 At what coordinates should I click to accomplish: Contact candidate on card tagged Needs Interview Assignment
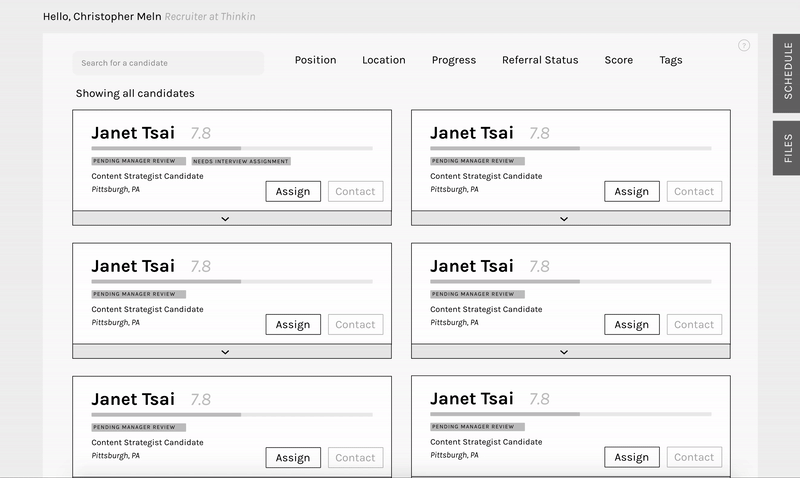[x=355, y=191]
